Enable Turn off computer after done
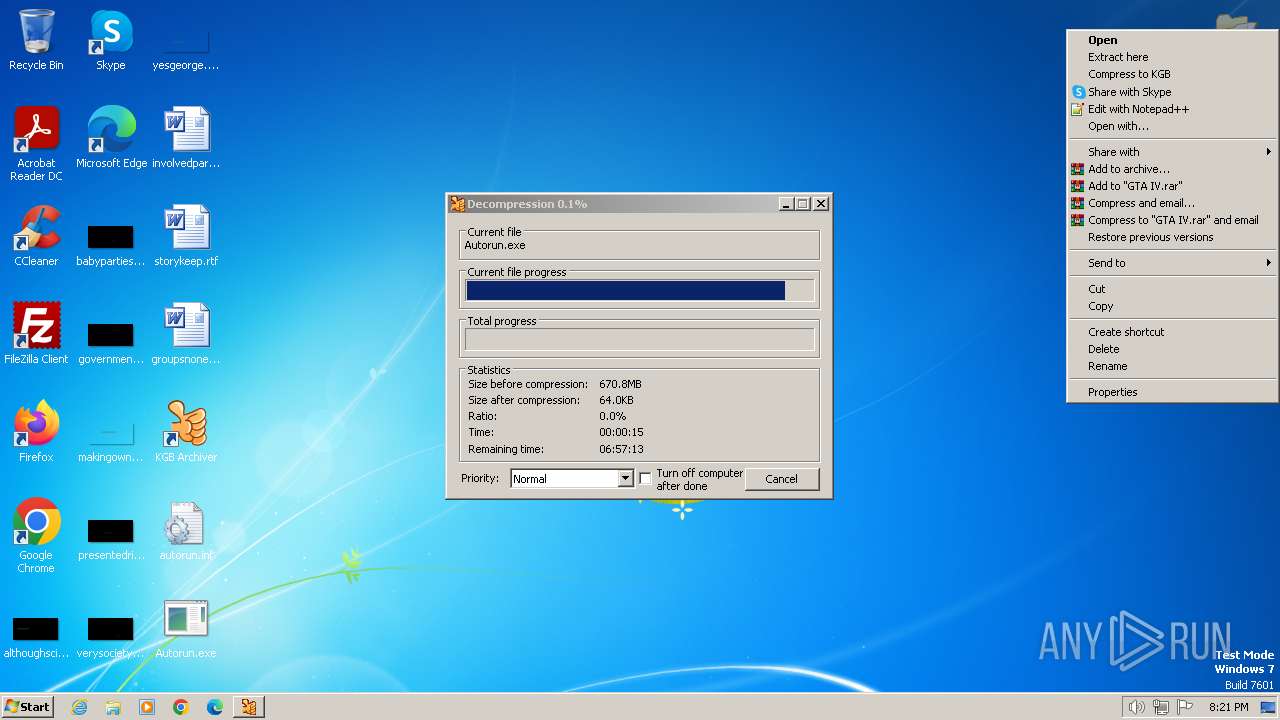 coord(645,478)
